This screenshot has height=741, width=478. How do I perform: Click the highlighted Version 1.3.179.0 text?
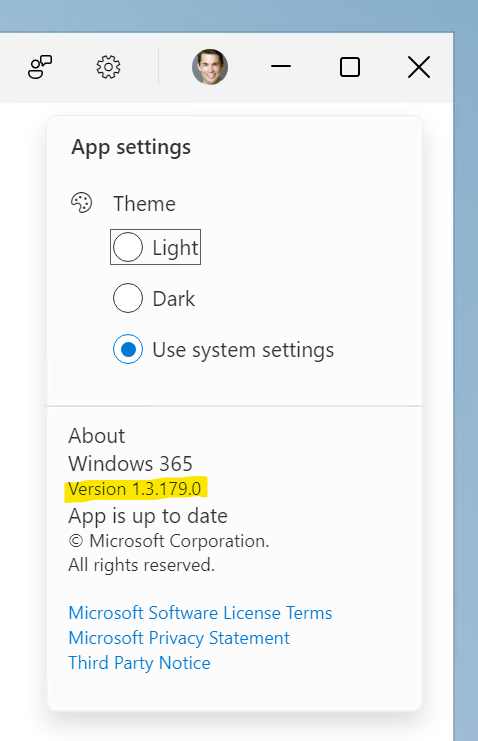point(135,489)
